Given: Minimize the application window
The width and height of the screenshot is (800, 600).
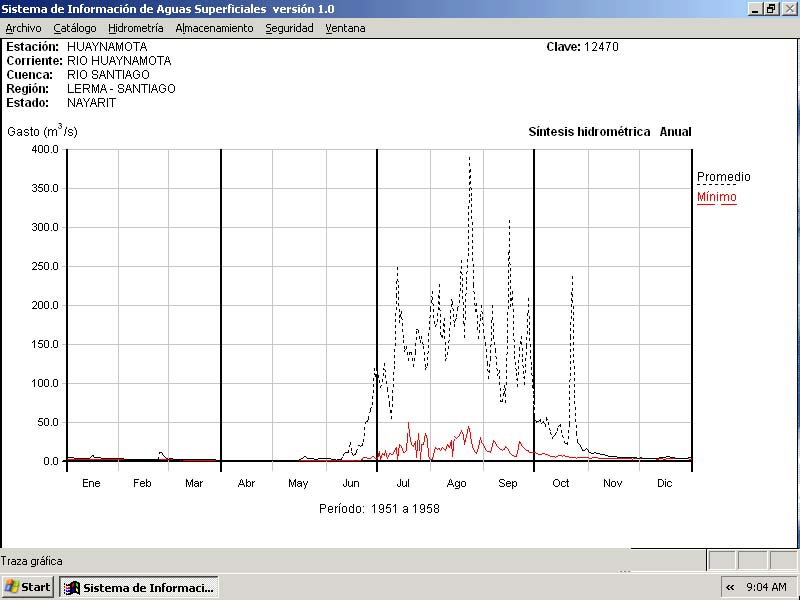Looking at the screenshot, I should [755, 8].
